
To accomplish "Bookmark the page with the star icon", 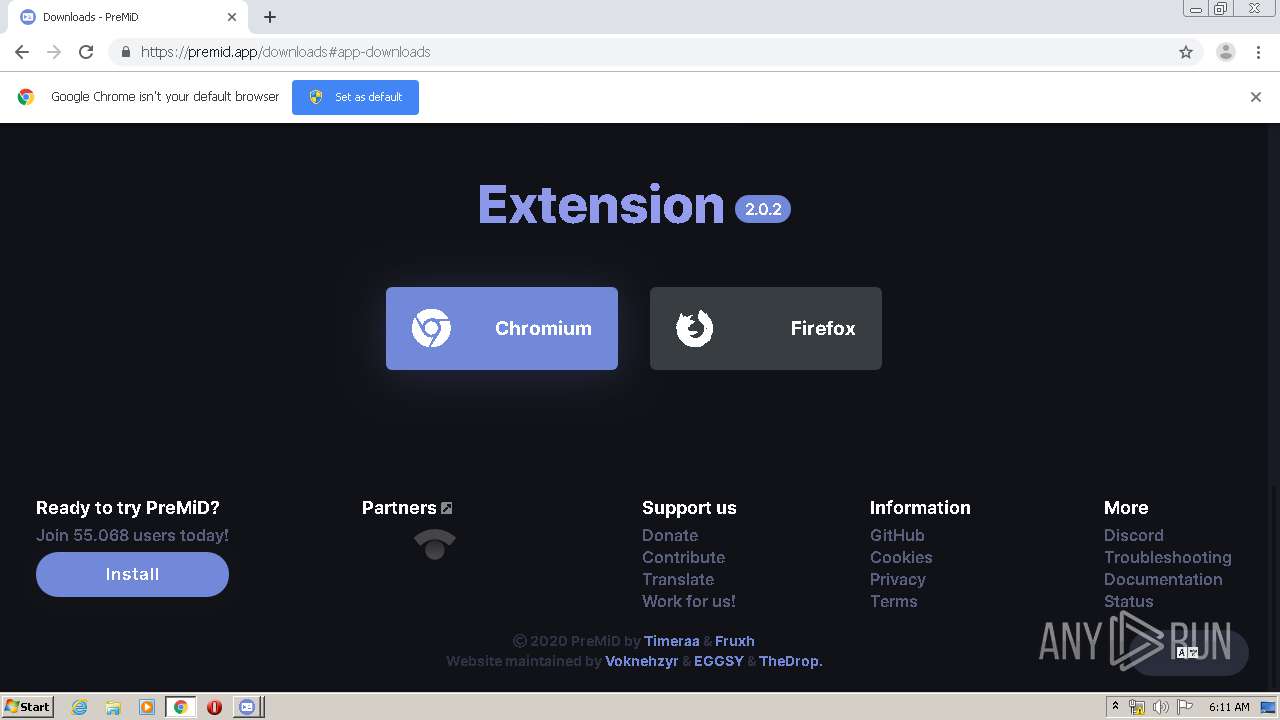I will [1186, 52].
